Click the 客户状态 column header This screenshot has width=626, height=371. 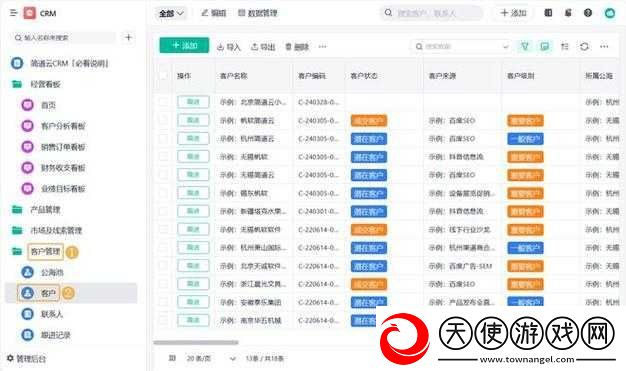coord(364,75)
